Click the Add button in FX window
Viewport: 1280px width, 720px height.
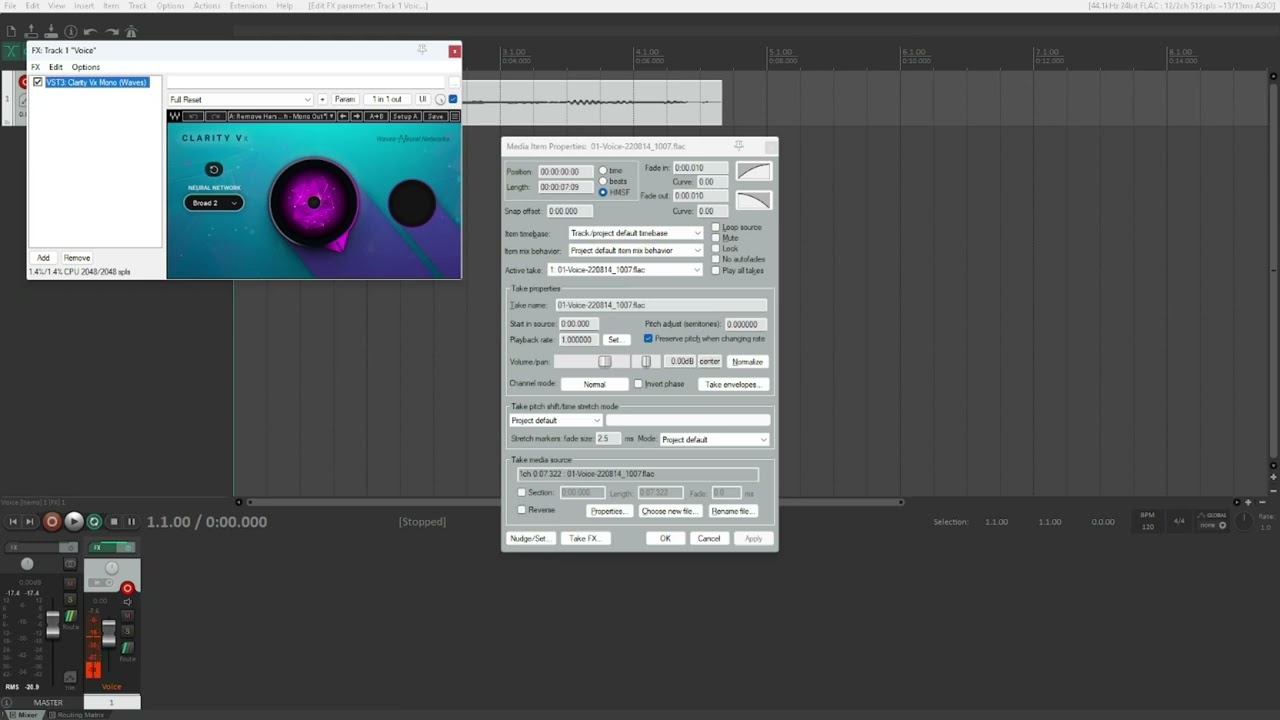pyautogui.click(x=43, y=258)
